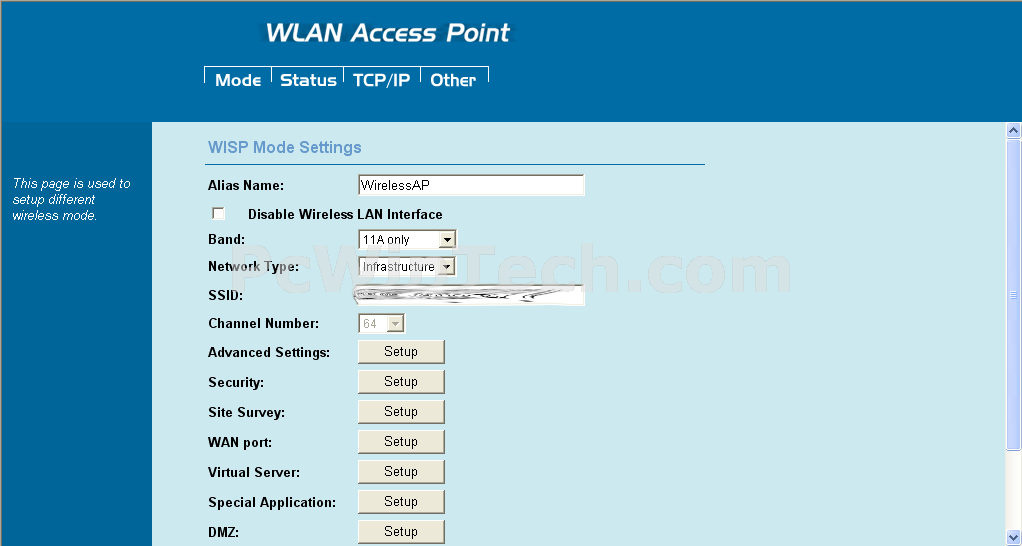1022x546 pixels.
Task: Click the WLAN Access Point title
Action: click(388, 33)
